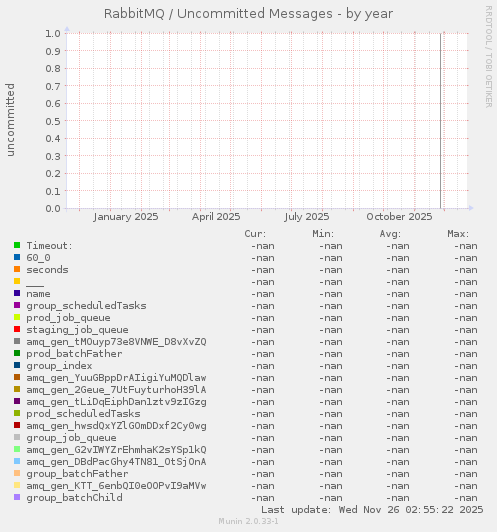This screenshot has width=497, height=532.
Task: Click the Cur value for group_batchChild
Action: pos(263,498)
